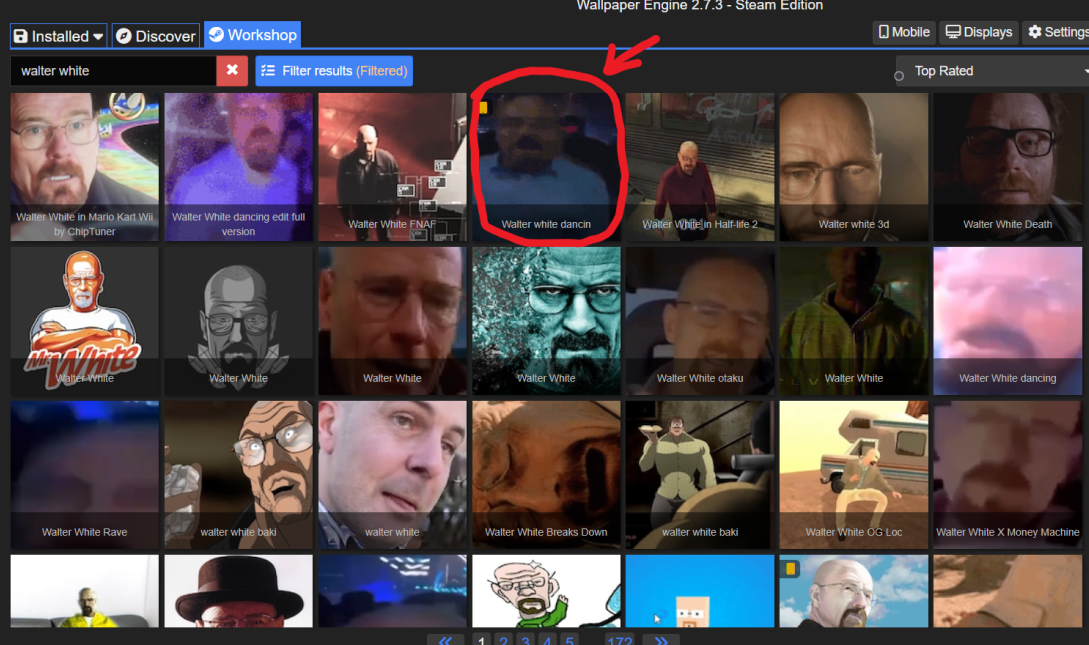Select lowercase 'walter white' close-up face wallpaper

[x=392, y=475]
